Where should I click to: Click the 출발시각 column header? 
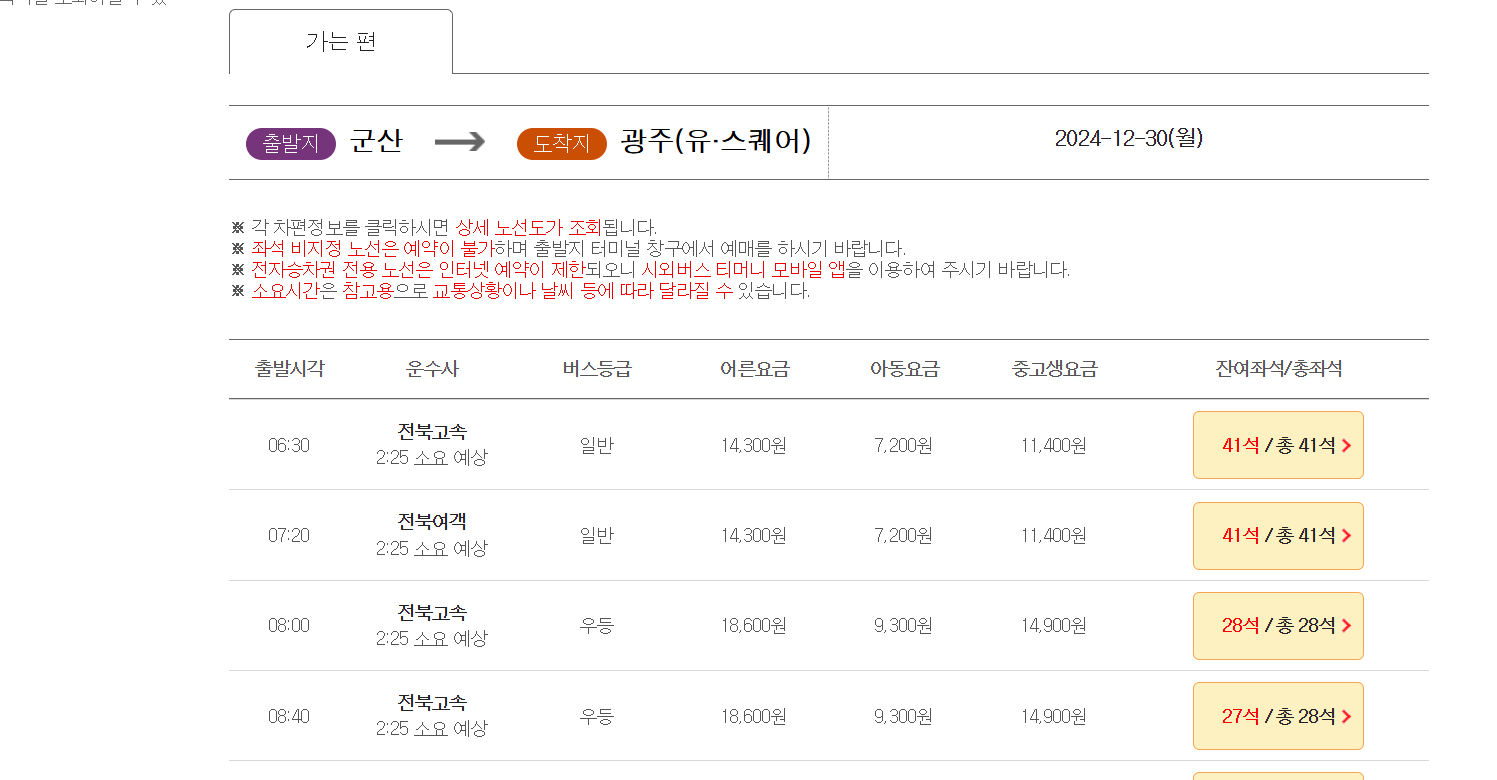289,369
